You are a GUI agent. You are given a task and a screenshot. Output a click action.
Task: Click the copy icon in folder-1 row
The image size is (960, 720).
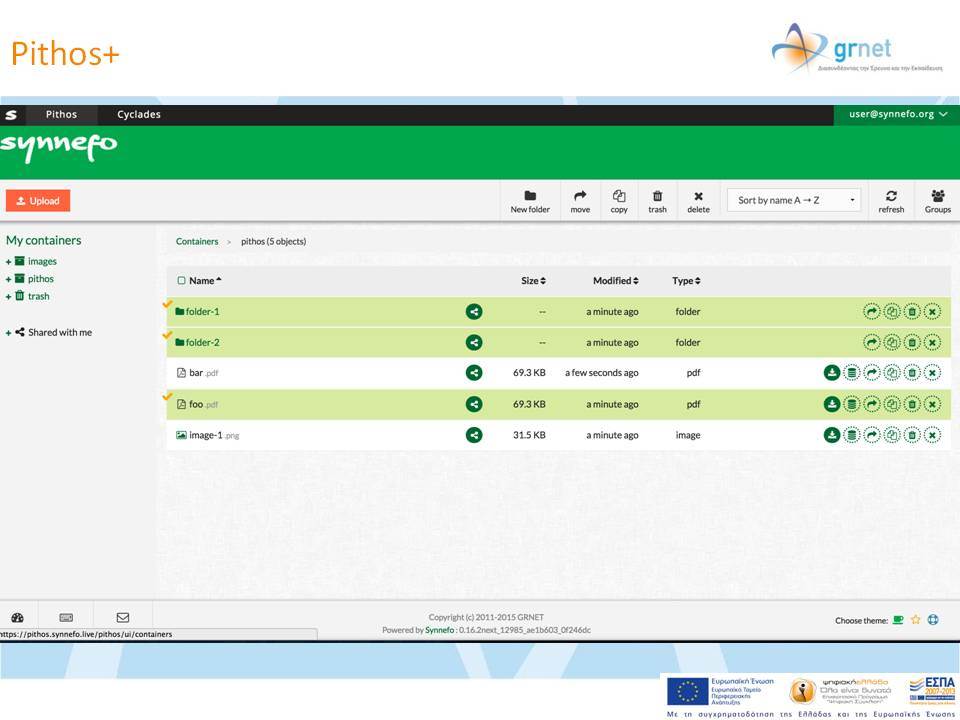tap(892, 312)
